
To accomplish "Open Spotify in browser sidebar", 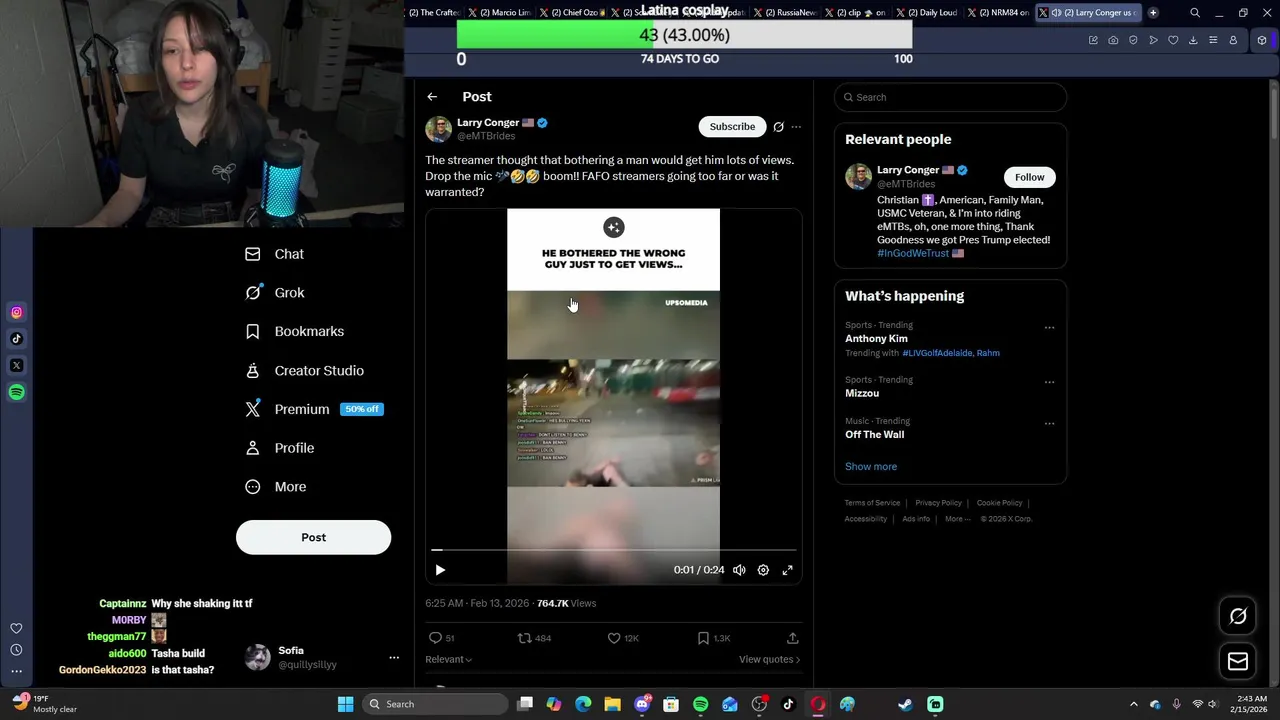I will (x=16, y=393).
